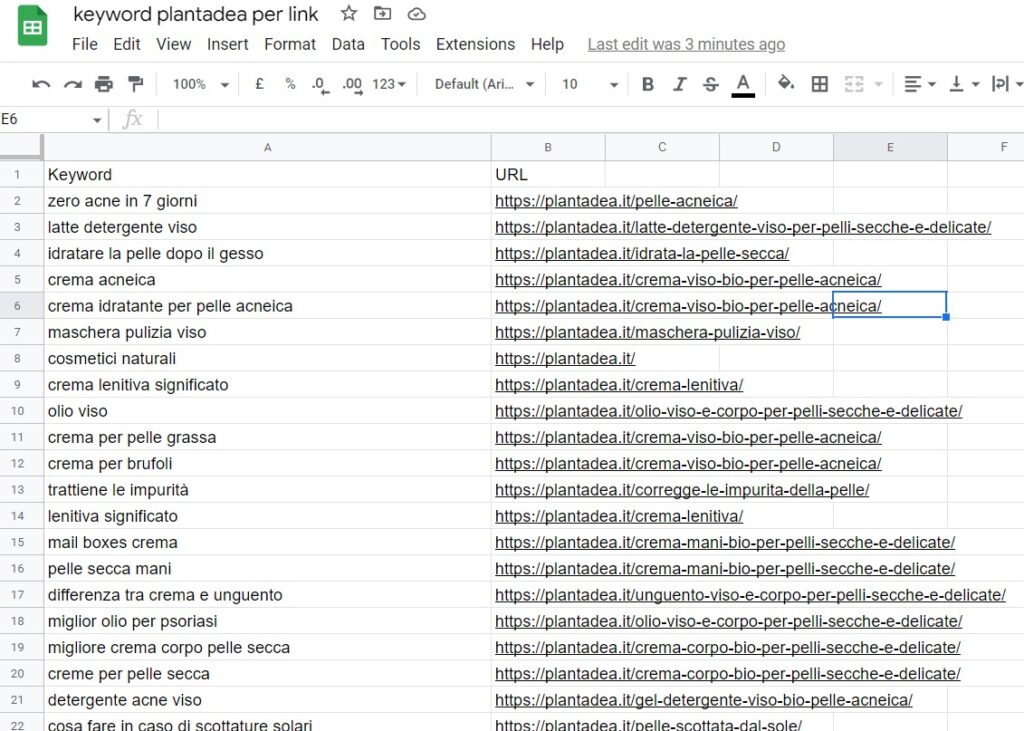The width and height of the screenshot is (1024, 731).
Task: Expand the Merge cells dropdown arrow
Action: tap(878, 84)
